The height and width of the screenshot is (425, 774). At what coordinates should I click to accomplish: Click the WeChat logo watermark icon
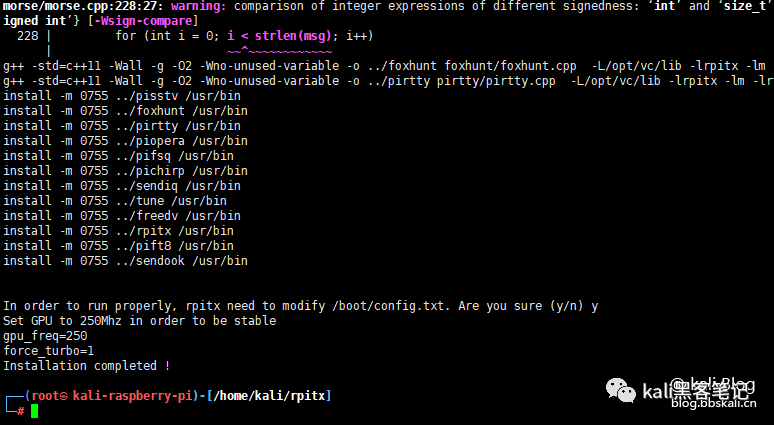pos(621,390)
